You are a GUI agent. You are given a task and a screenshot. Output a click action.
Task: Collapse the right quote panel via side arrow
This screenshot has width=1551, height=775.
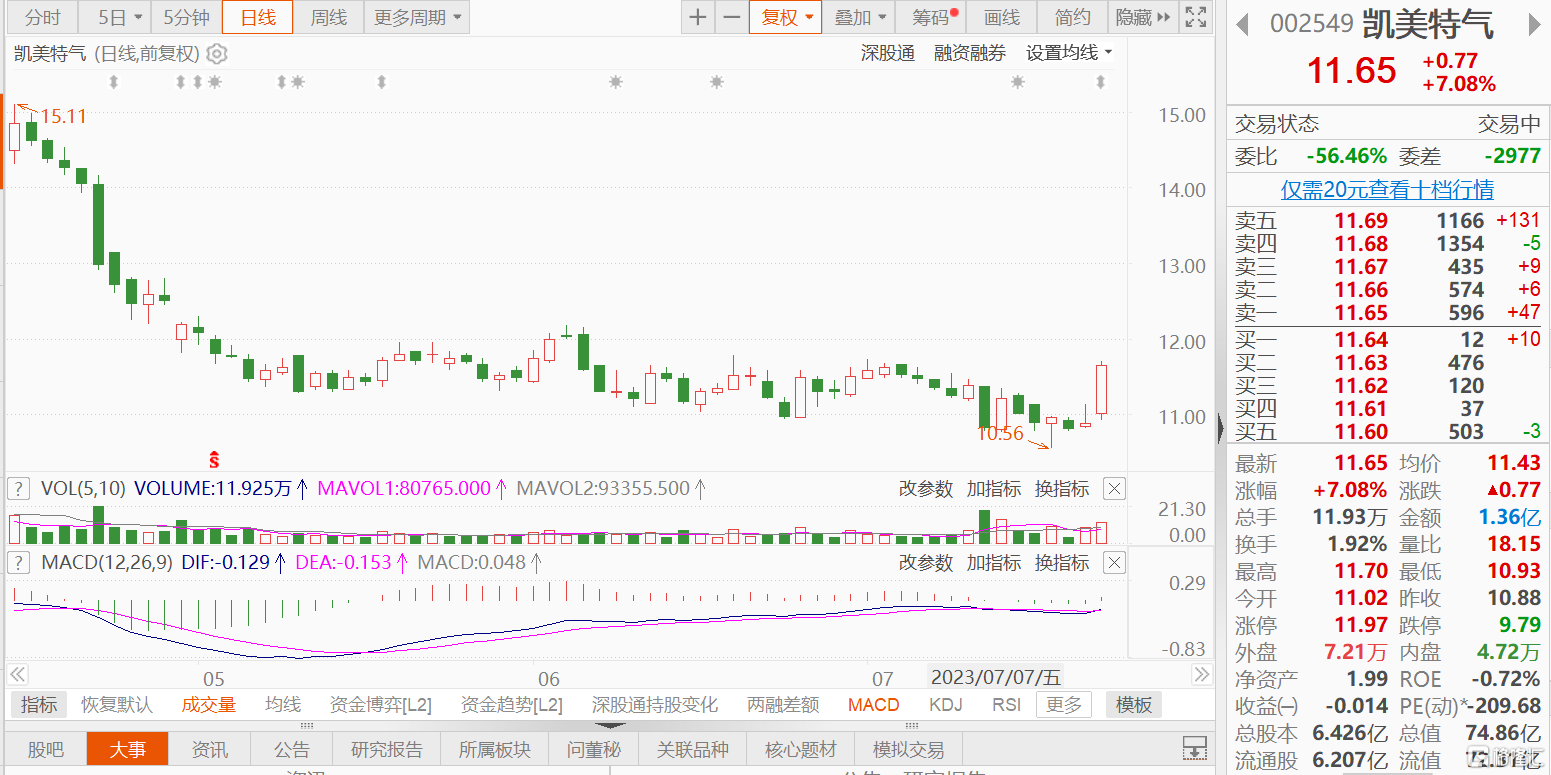pyautogui.click(x=1220, y=429)
